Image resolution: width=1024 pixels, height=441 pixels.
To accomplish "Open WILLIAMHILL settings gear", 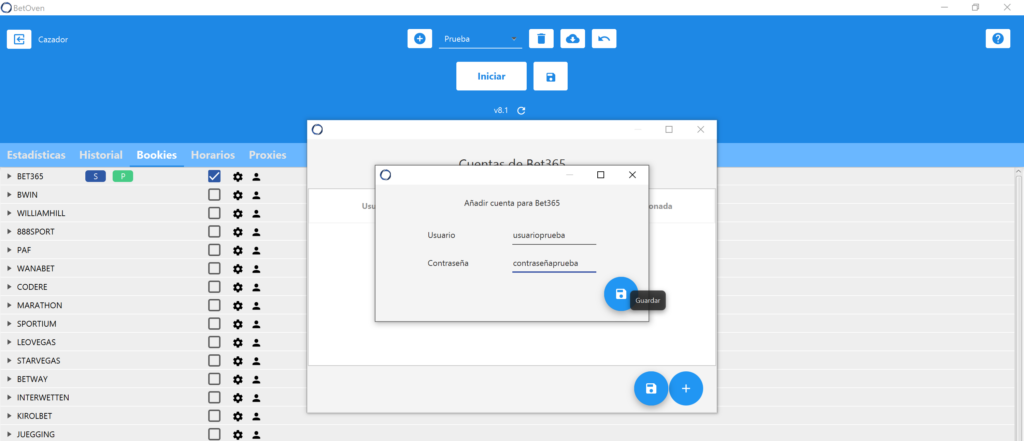I will (238, 213).
